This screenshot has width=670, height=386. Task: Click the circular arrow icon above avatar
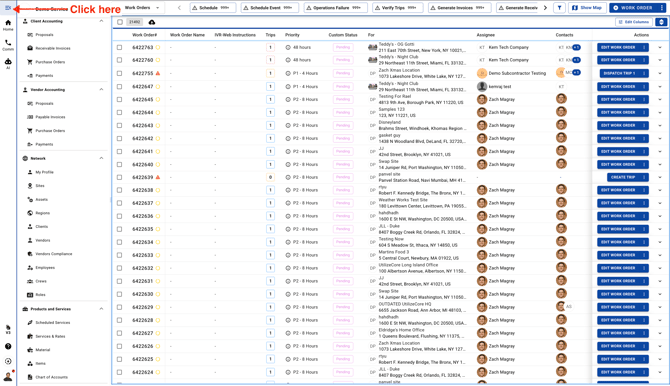pos(8,361)
